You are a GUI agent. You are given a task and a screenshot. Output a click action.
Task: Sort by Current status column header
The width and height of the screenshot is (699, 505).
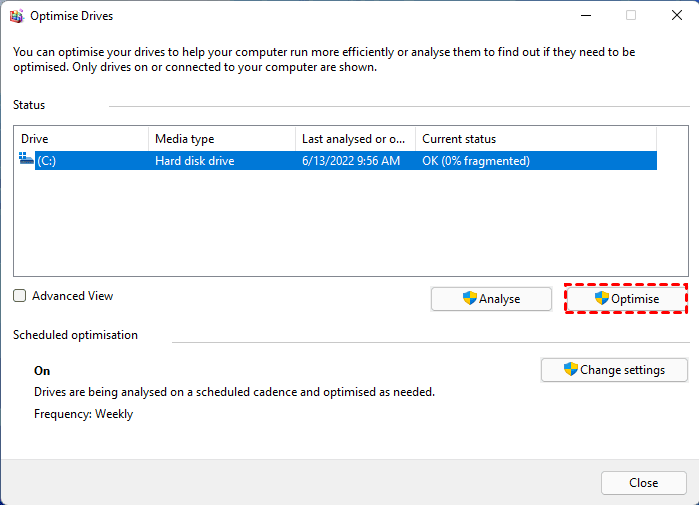534,139
